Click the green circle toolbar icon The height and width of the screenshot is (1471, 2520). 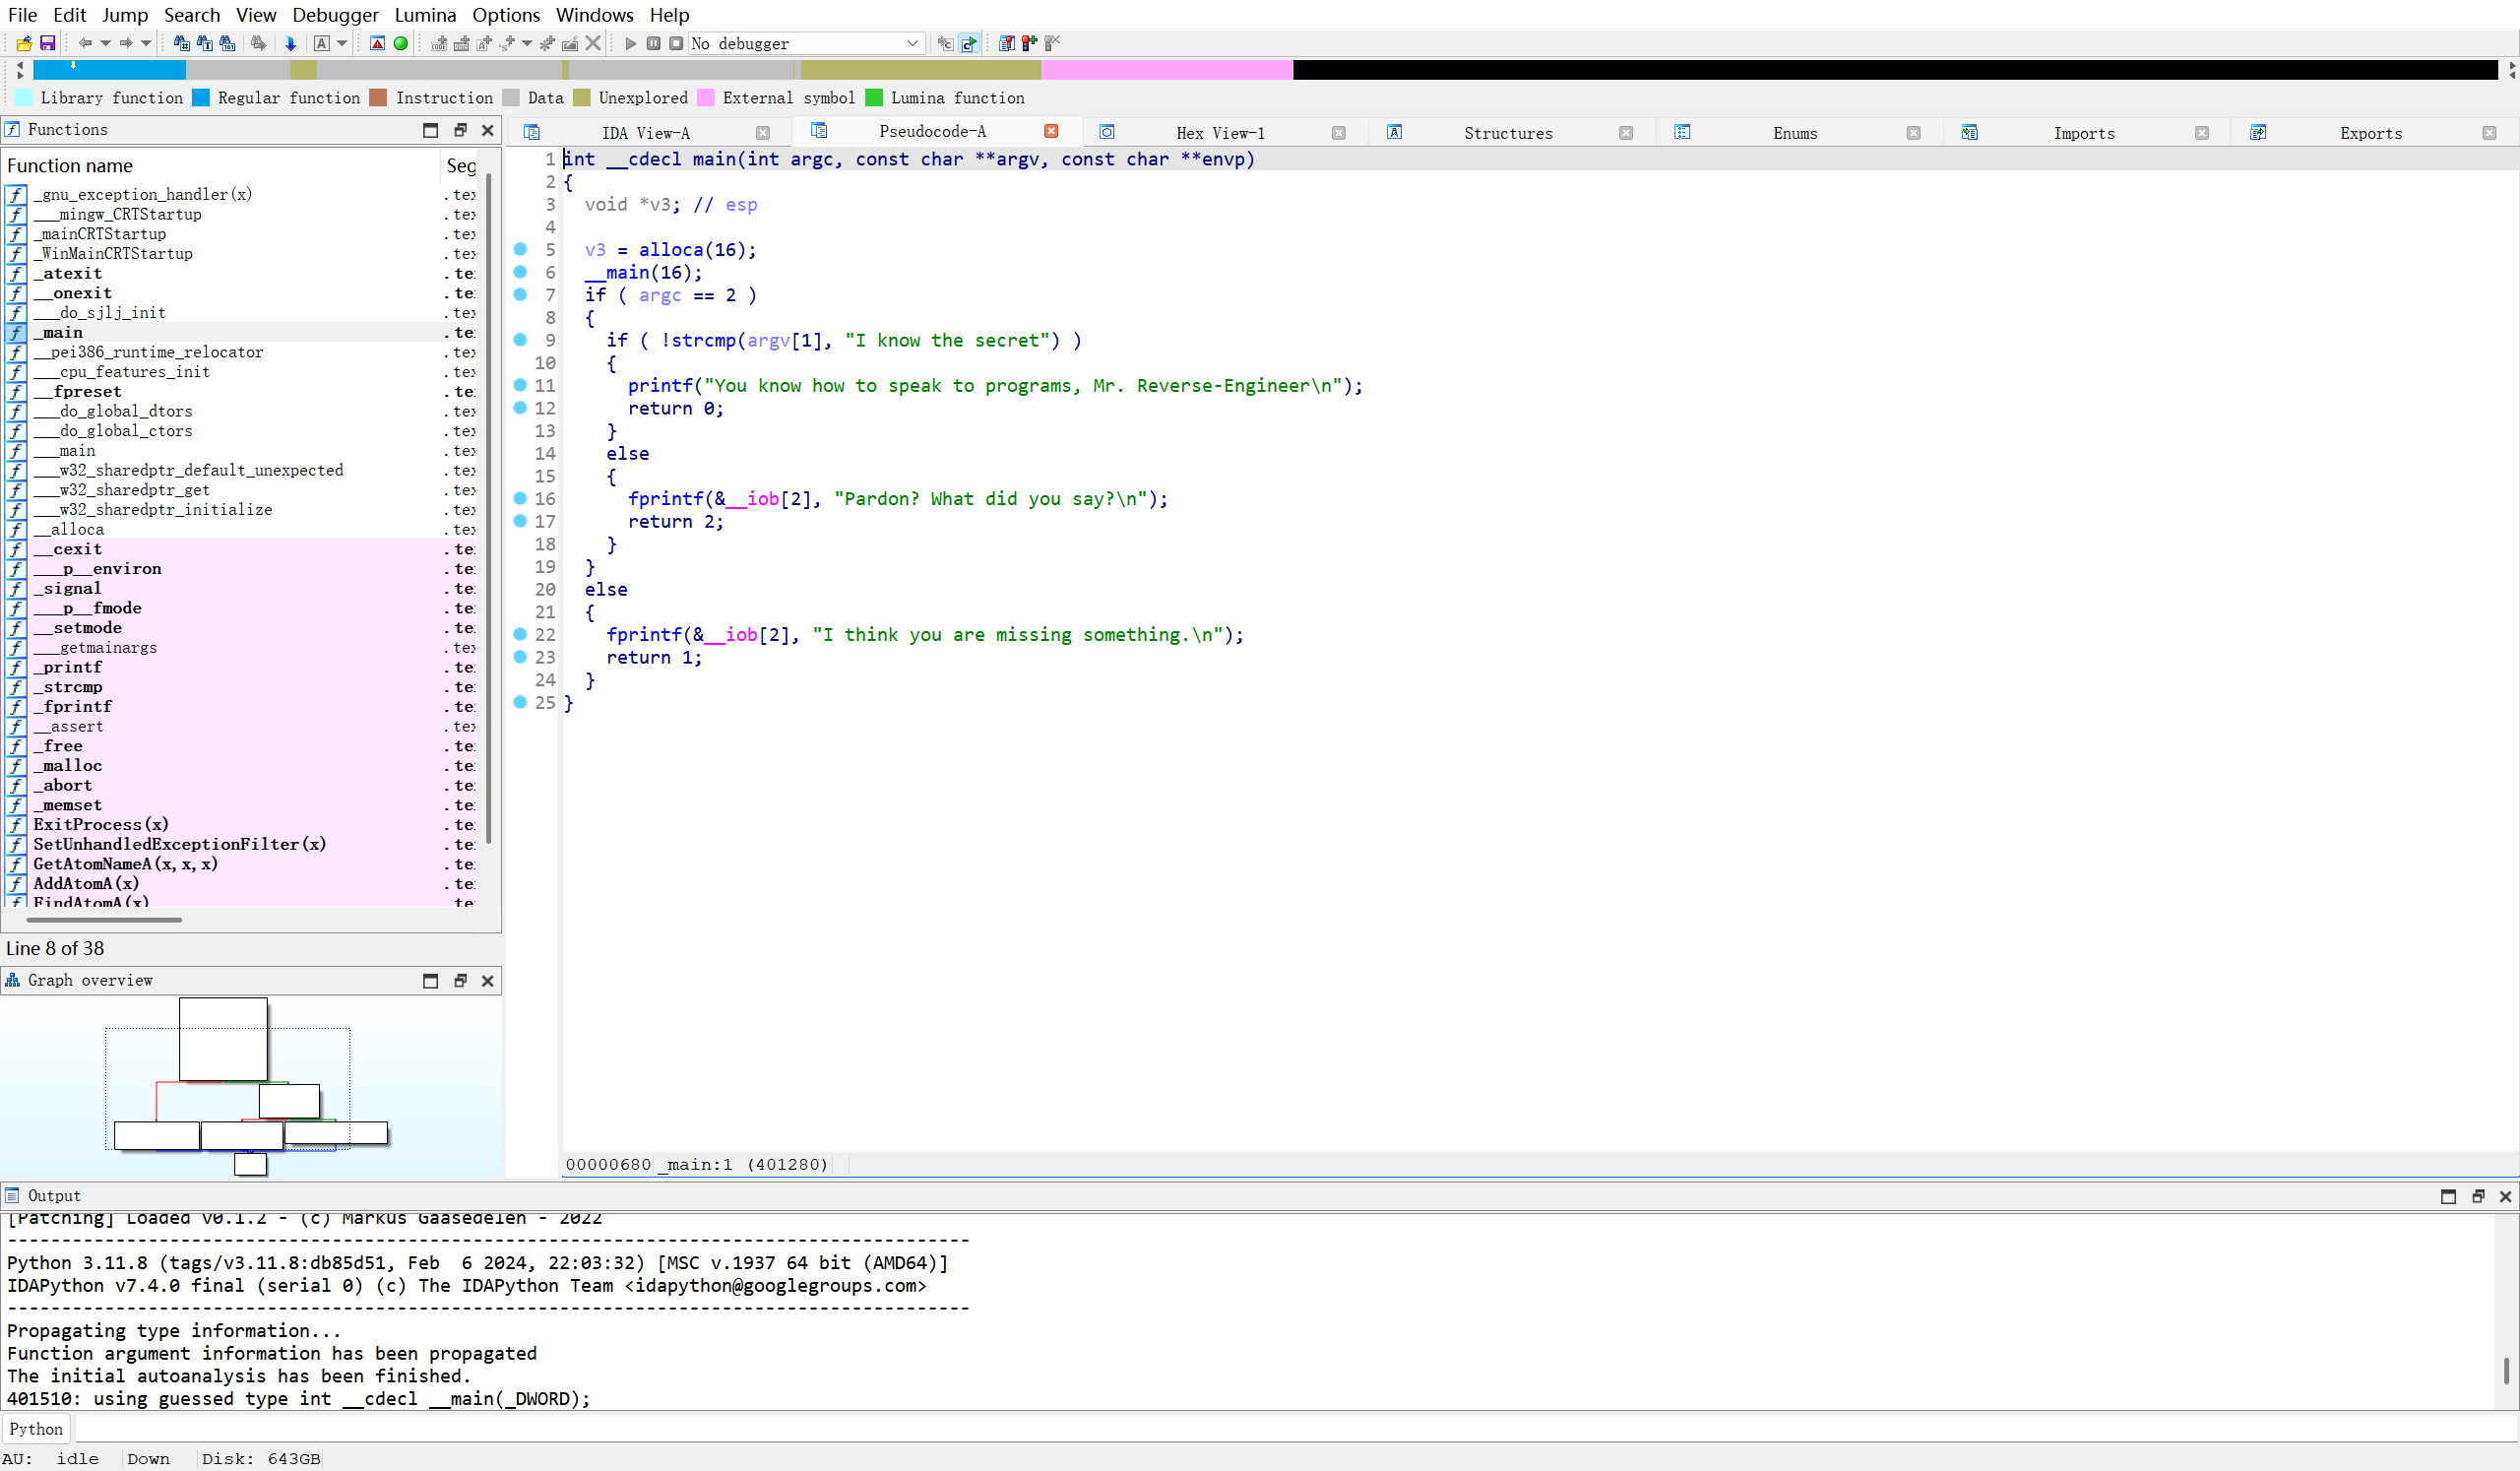401,43
